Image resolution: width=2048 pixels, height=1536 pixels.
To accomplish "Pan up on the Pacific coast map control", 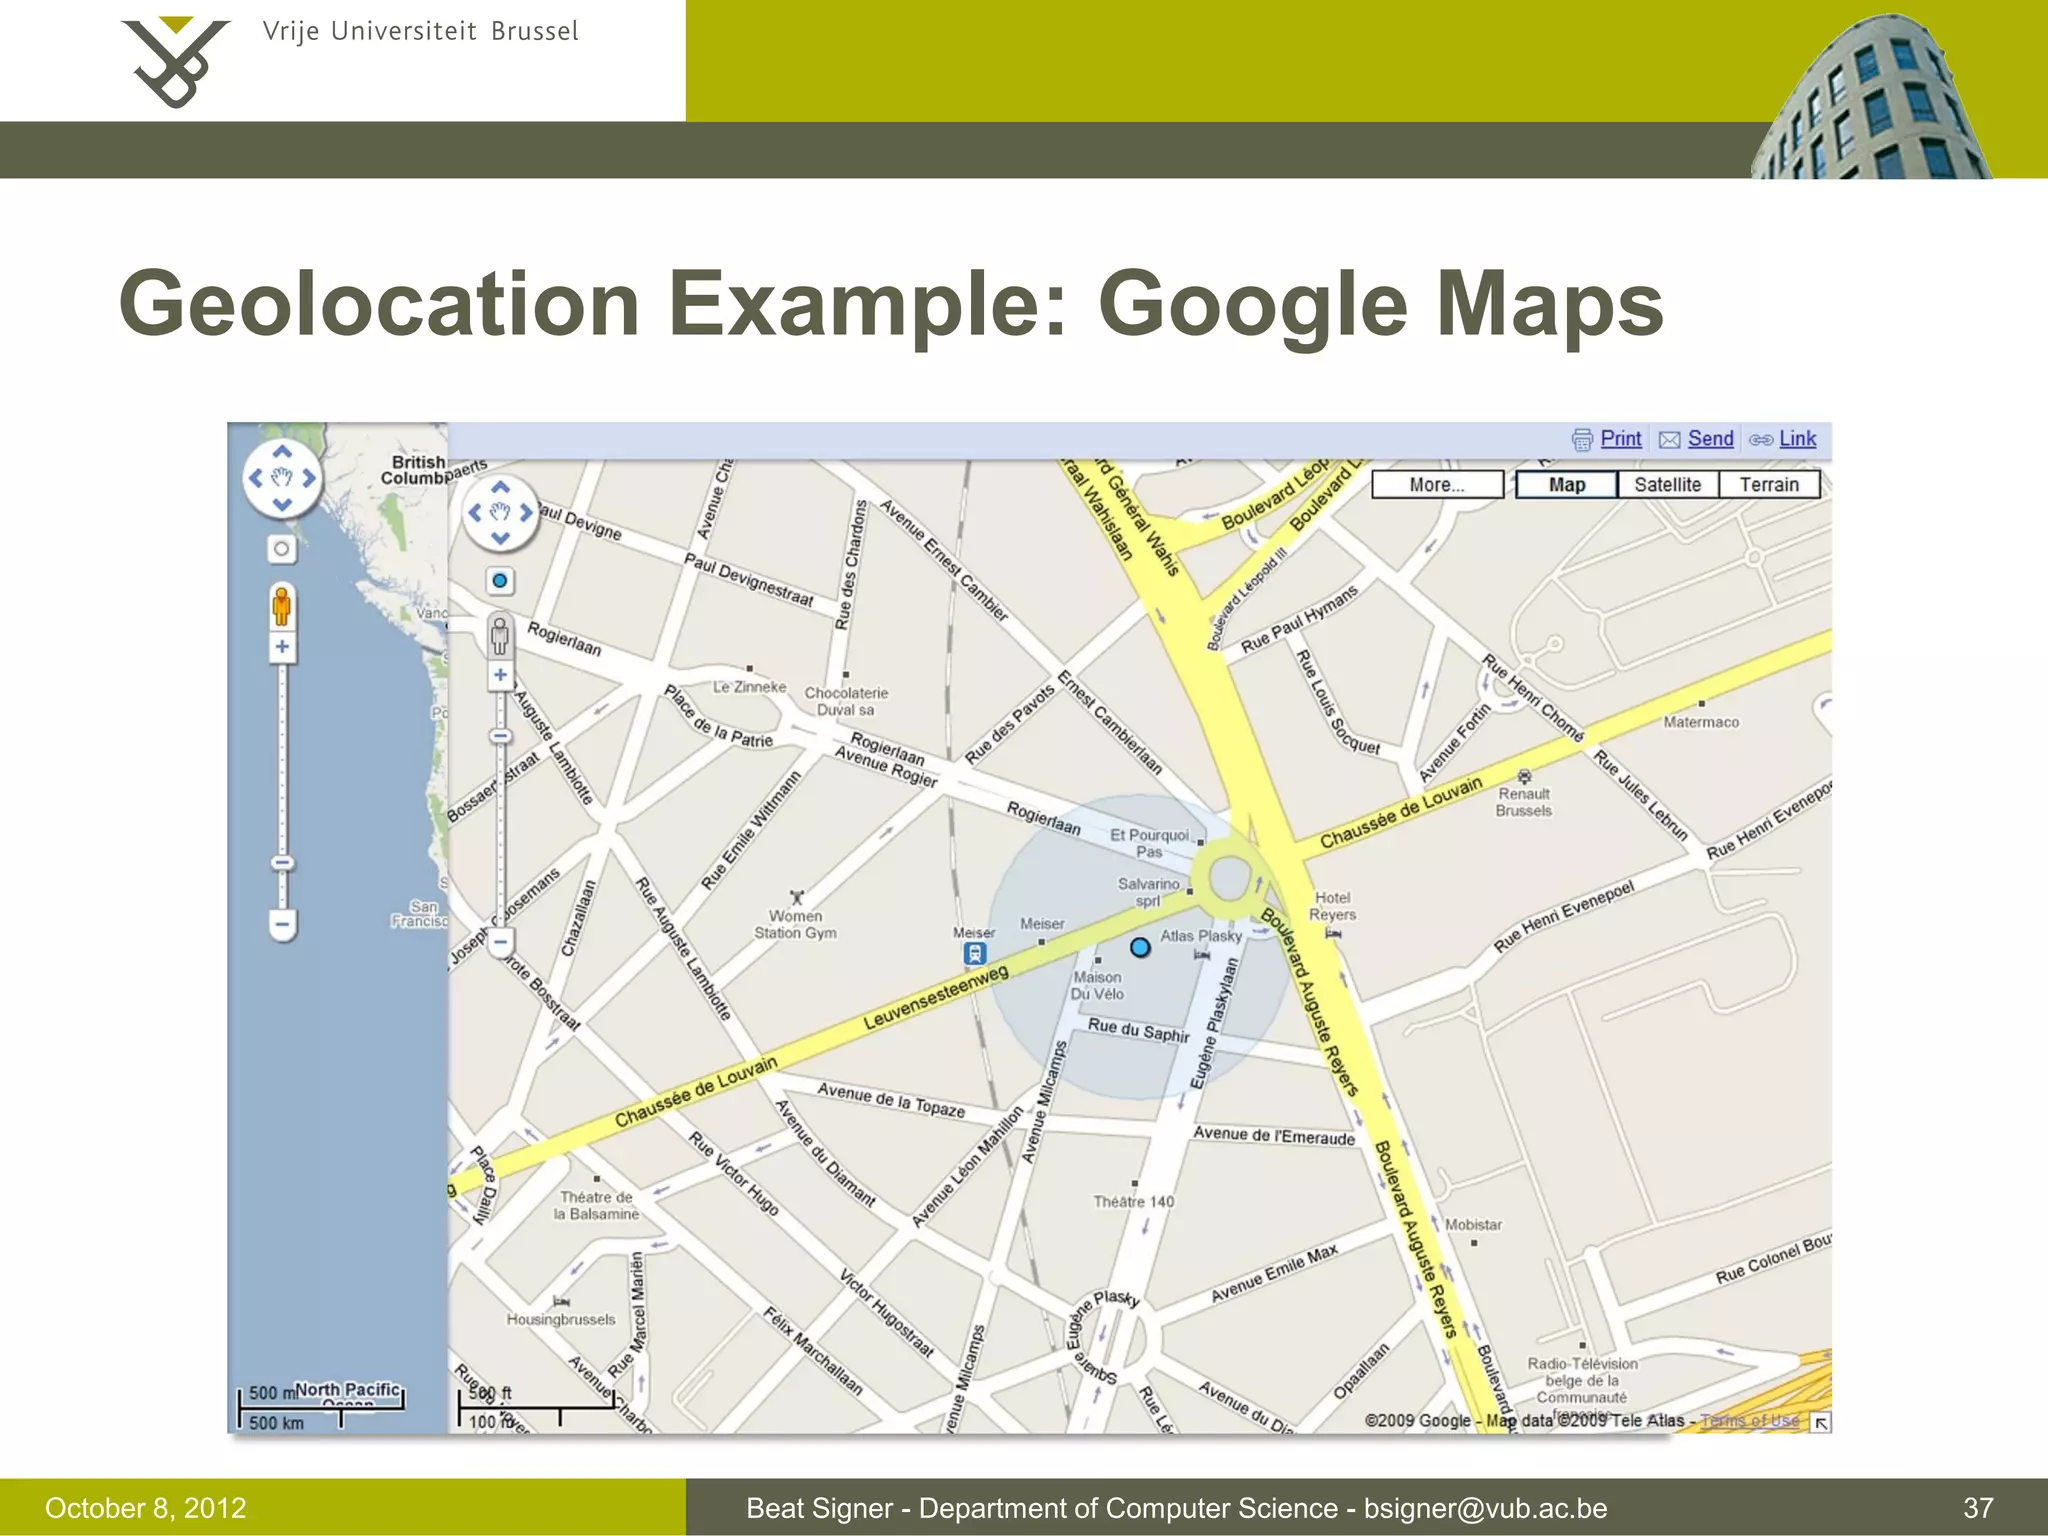I will [282, 452].
